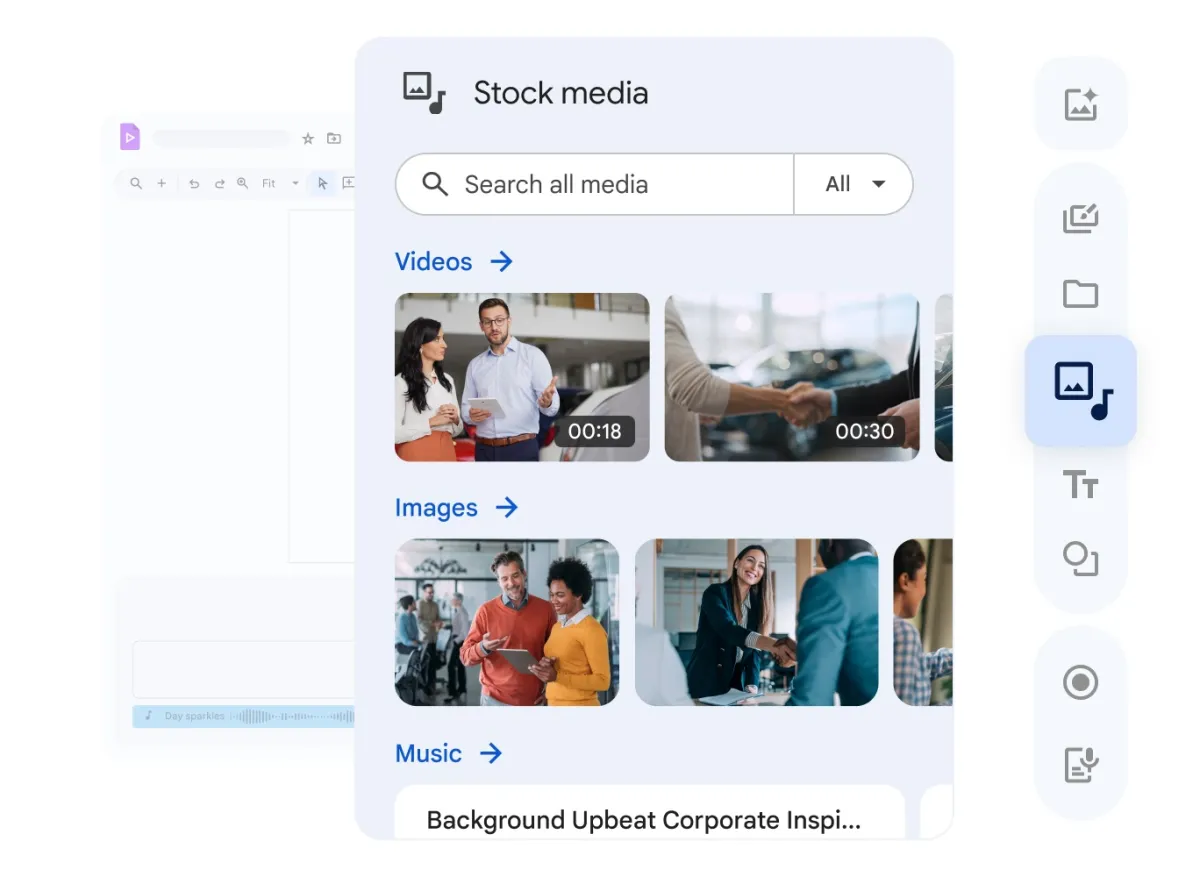The width and height of the screenshot is (1200, 877).
Task: Expand the Videos category with its arrow
Action: click(502, 261)
